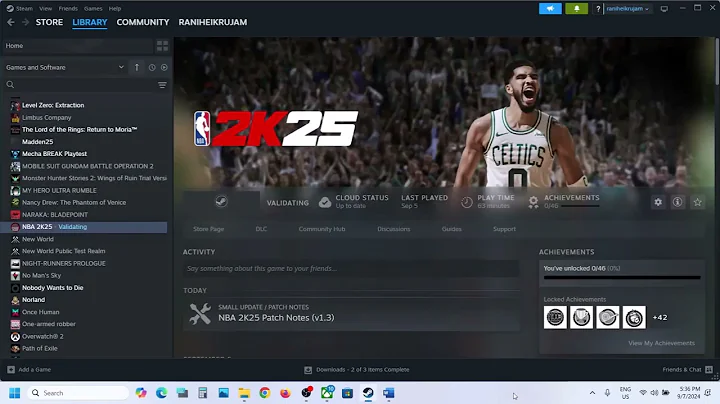Toggle the recent activity clock filter
This screenshot has height=404, width=720.
[x=152, y=67]
